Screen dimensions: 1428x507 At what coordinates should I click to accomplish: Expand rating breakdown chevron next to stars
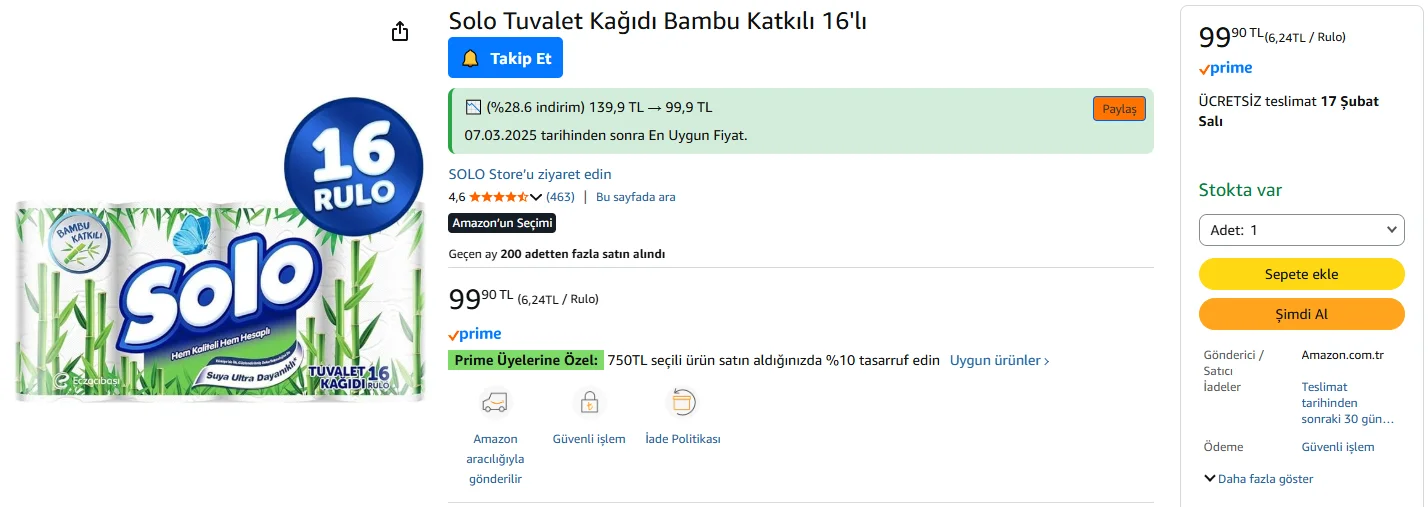pos(535,197)
